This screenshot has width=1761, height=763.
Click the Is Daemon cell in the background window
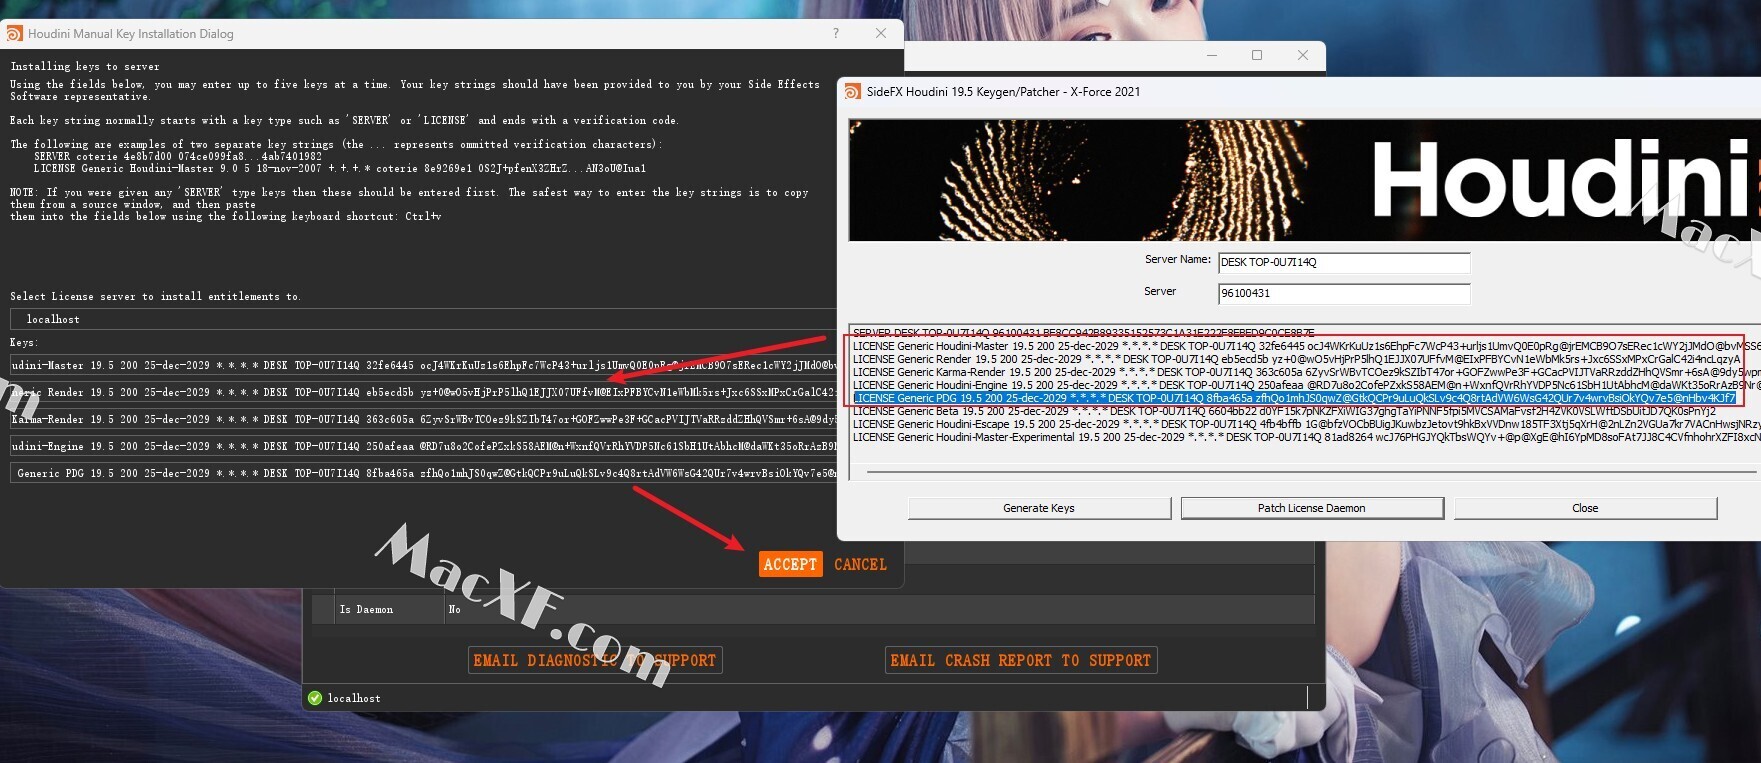coord(388,609)
